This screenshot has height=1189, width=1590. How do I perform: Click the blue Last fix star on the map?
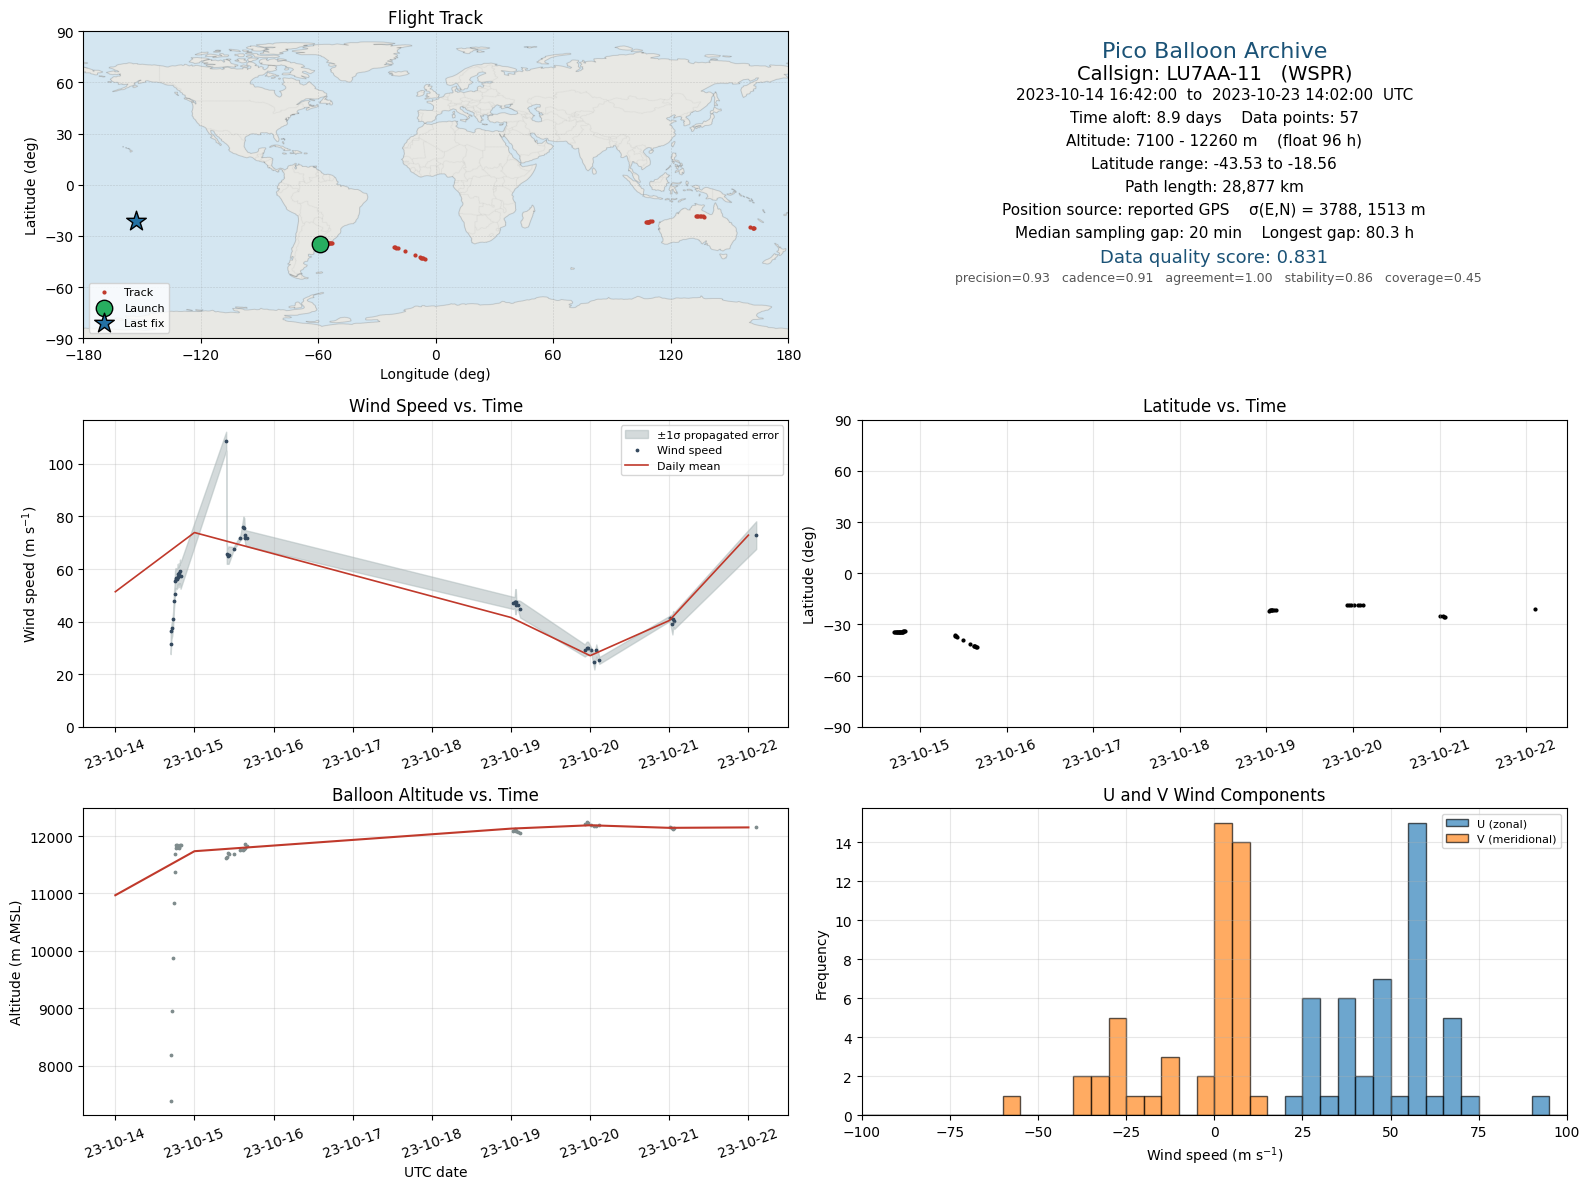[x=136, y=221]
